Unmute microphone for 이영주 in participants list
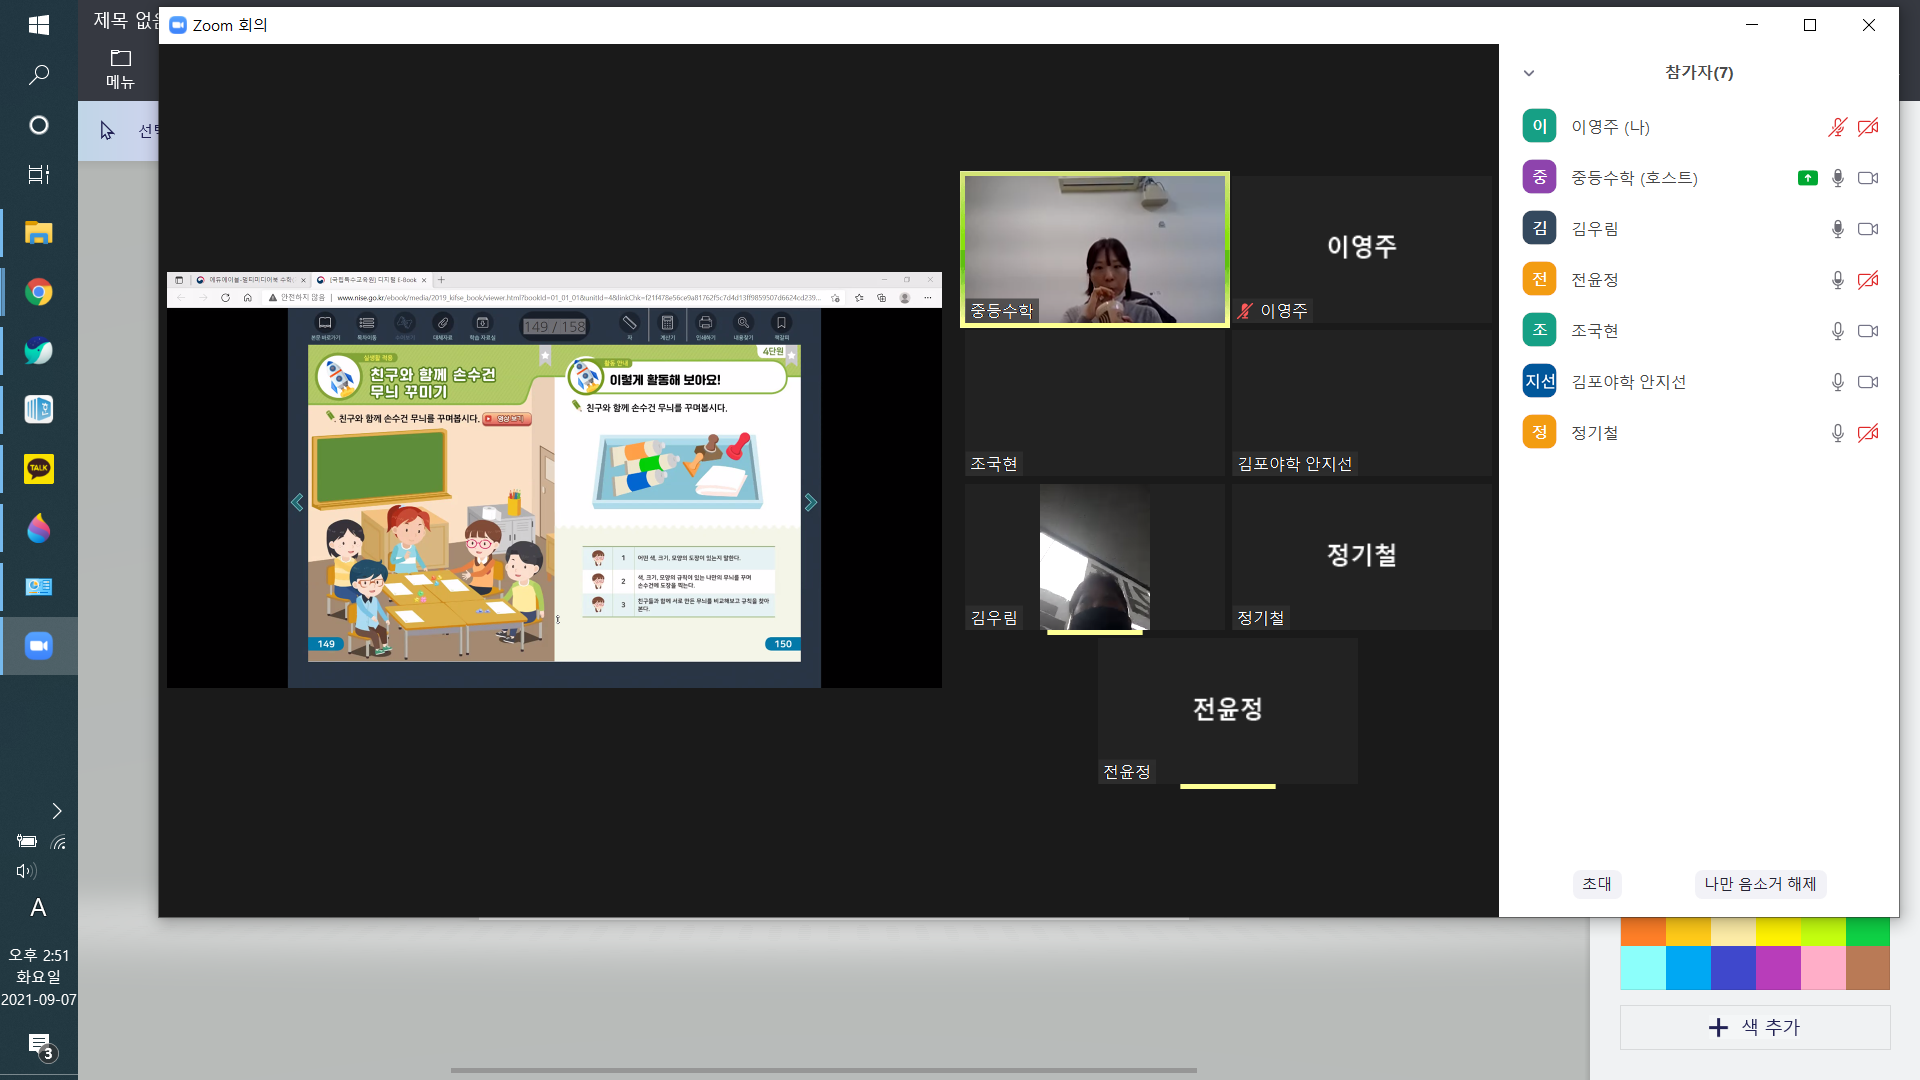This screenshot has height=1080, width=1920. tap(1837, 127)
